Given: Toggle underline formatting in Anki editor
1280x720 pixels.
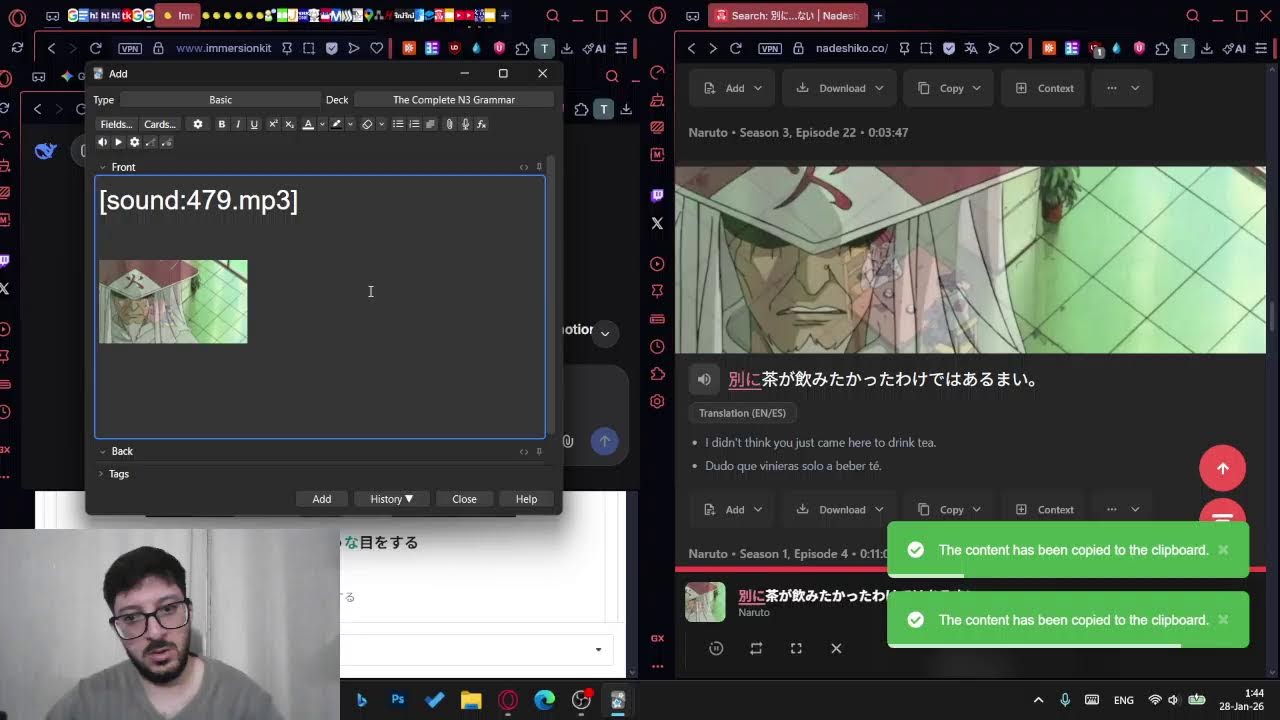Looking at the screenshot, I should [x=254, y=124].
